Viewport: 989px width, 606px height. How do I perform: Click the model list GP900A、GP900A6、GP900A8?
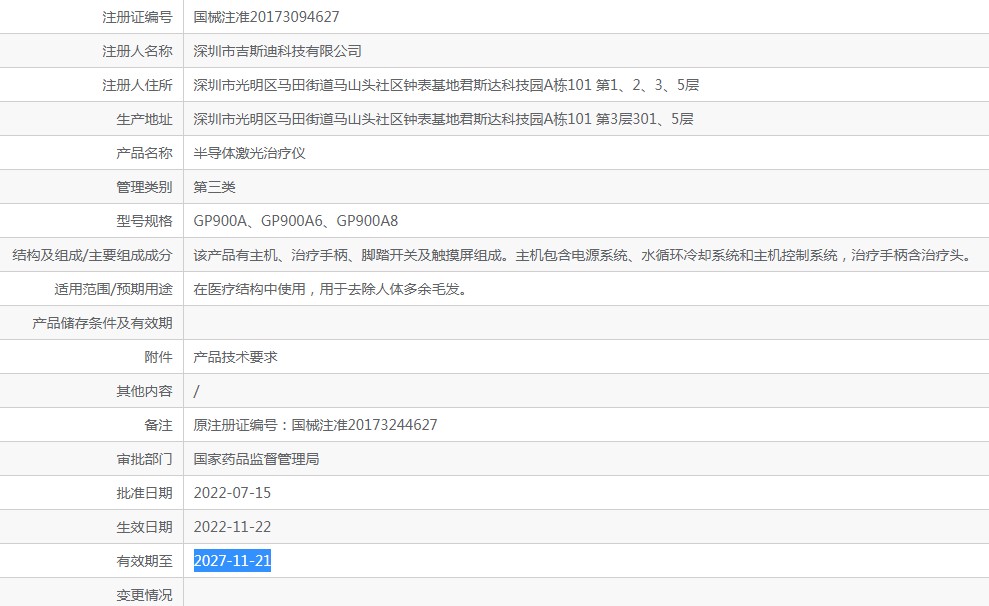pyautogui.click(x=296, y=221)
